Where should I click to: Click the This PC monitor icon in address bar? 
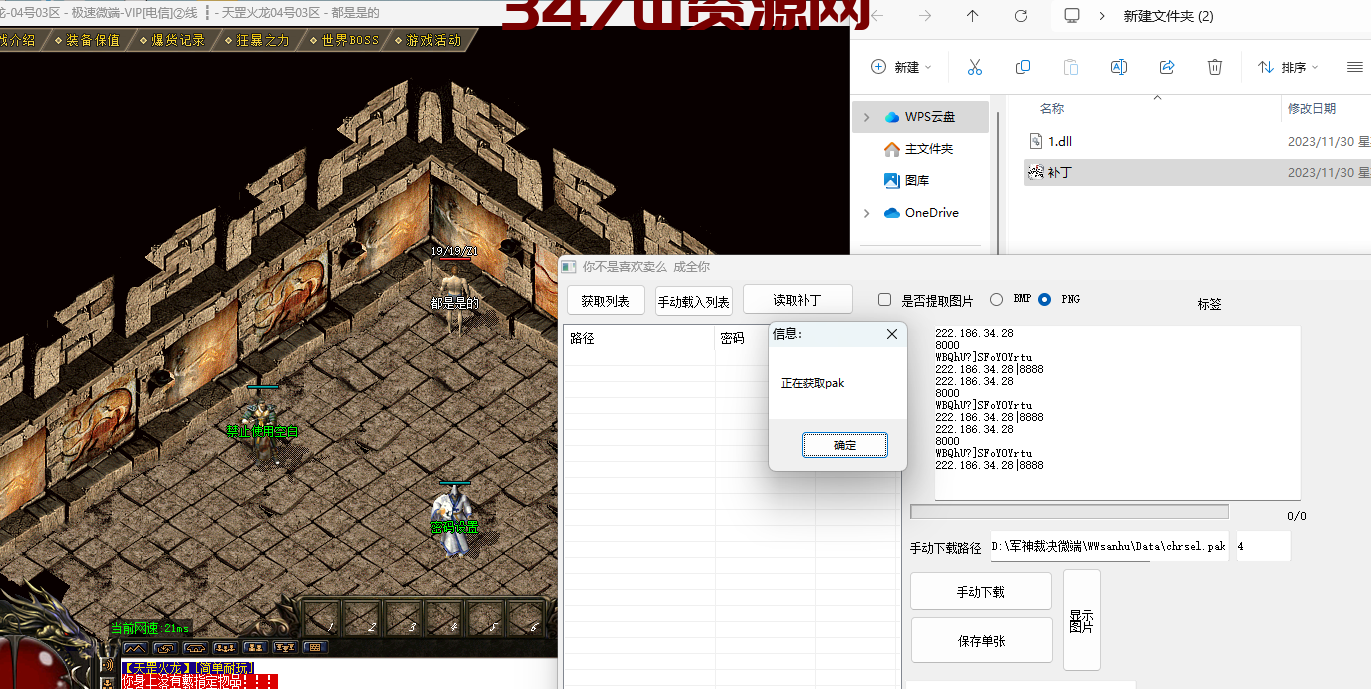coord(1072,16)
